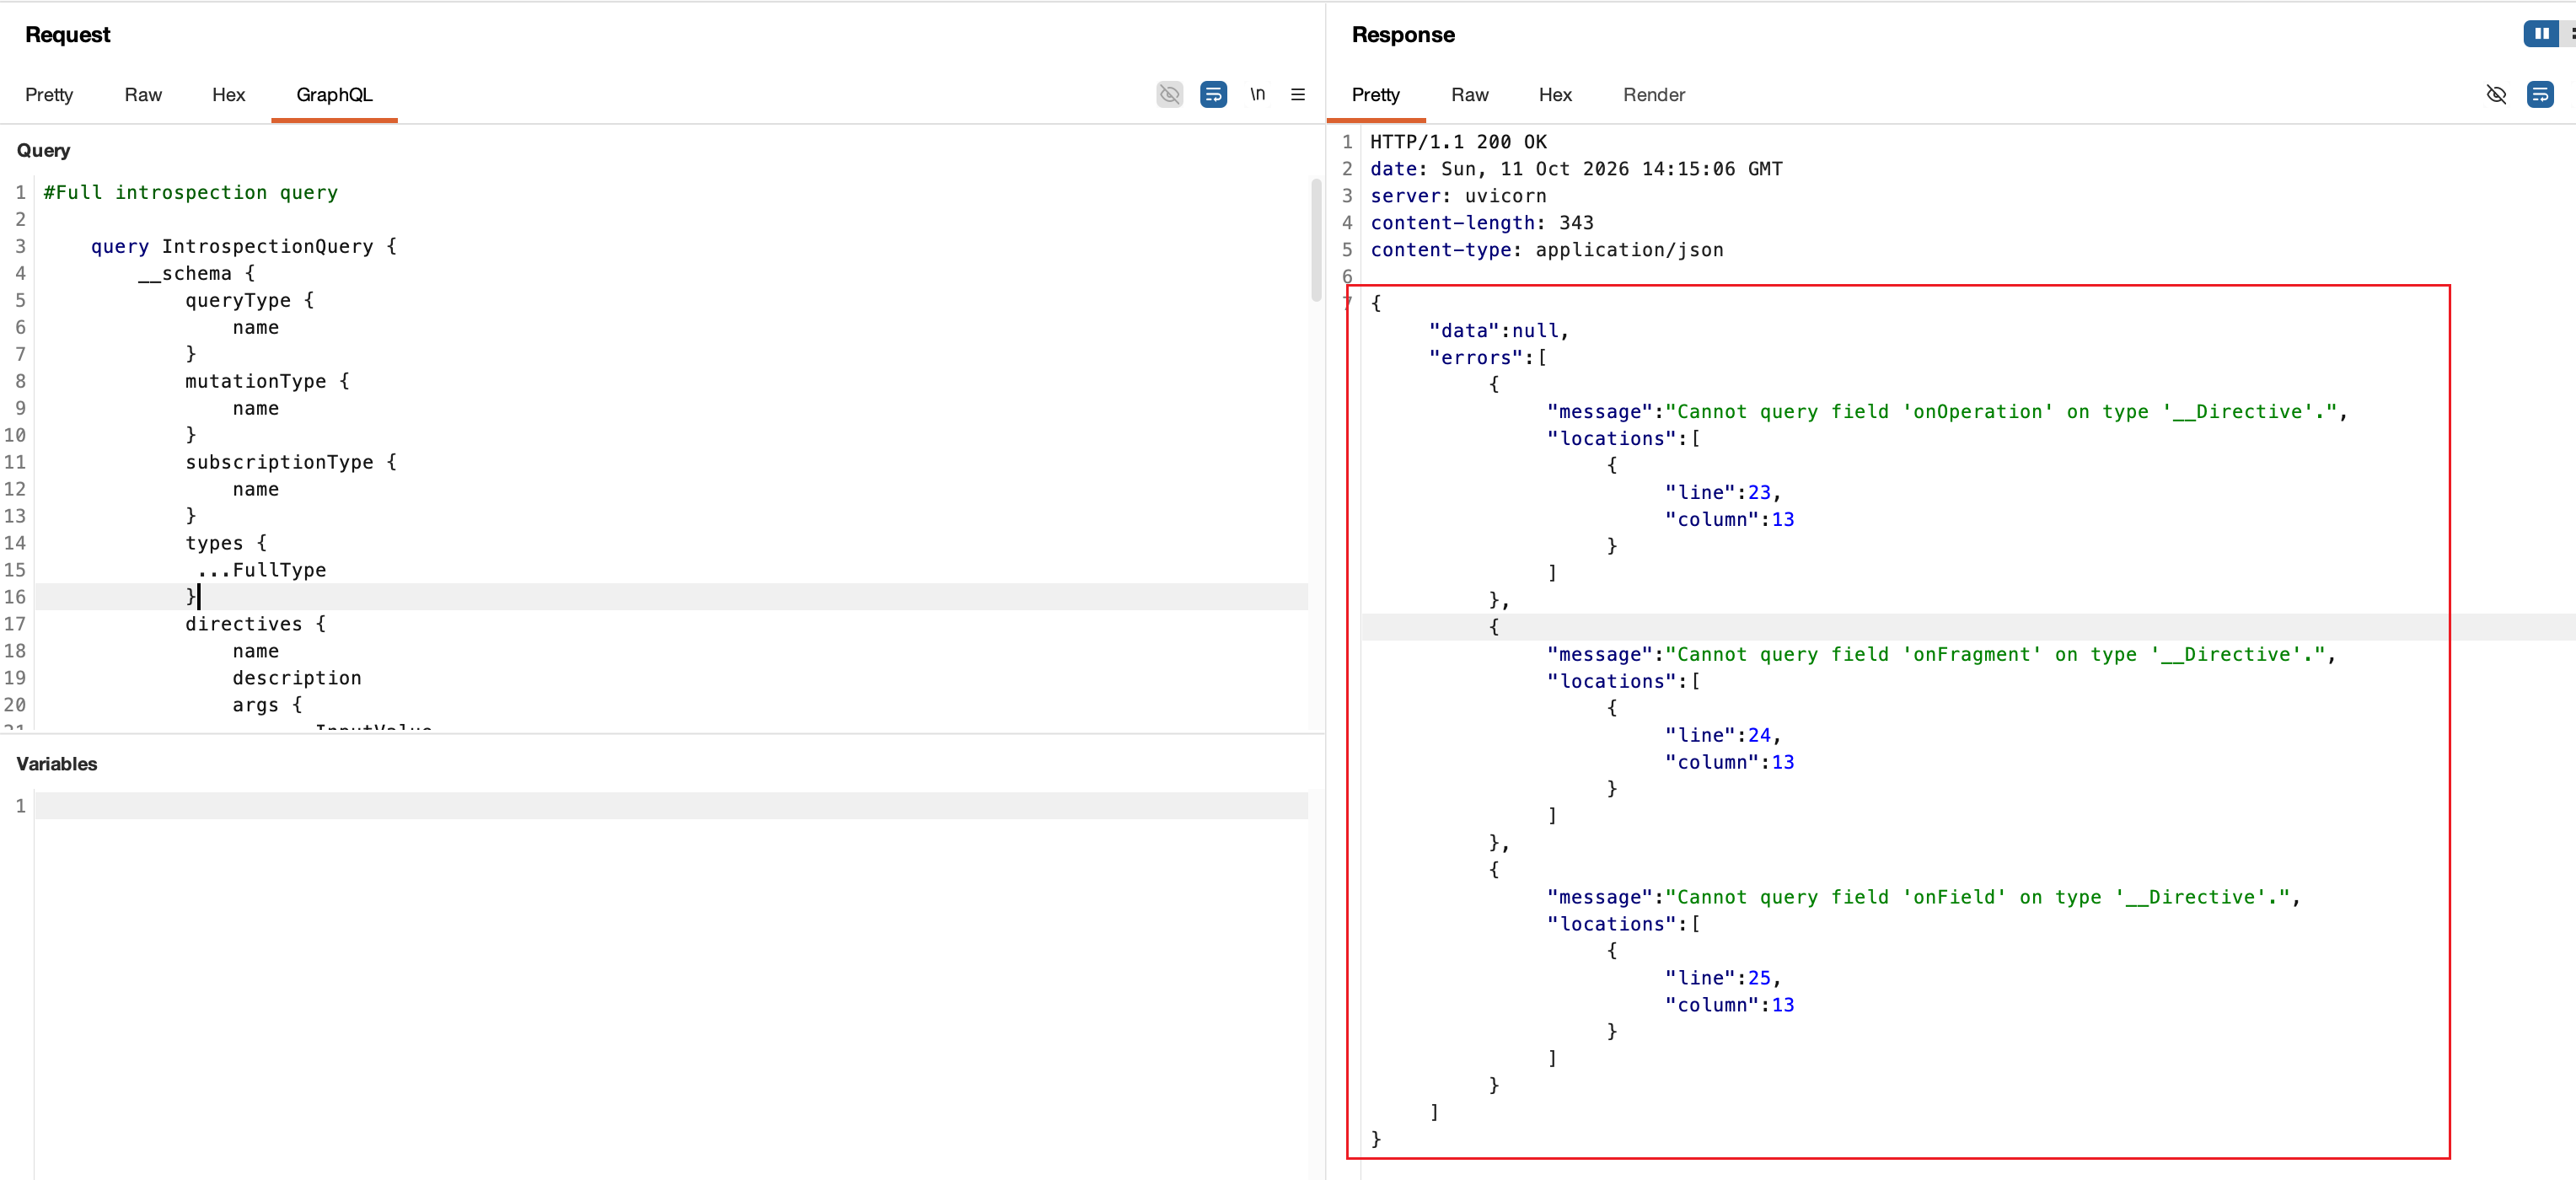This screenshot has height=1180, width=2576.
Task: Click '"line":23' in the response
Action: click(x=1723, y=493)
